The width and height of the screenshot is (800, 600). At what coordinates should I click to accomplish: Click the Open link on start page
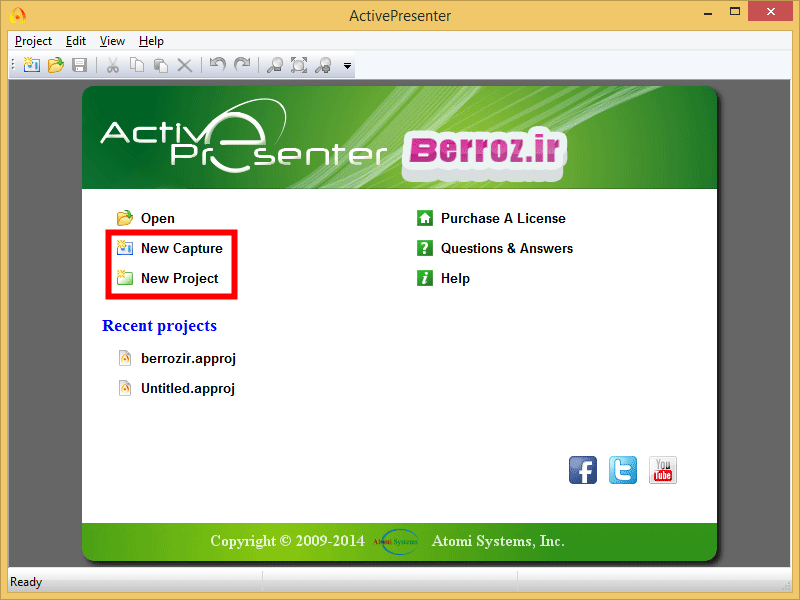(158, 218)
